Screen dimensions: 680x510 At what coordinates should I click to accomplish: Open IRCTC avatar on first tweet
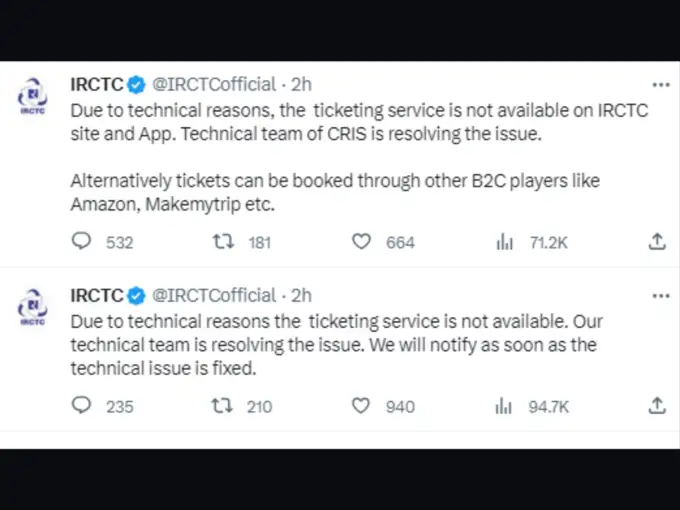(33, 96)
